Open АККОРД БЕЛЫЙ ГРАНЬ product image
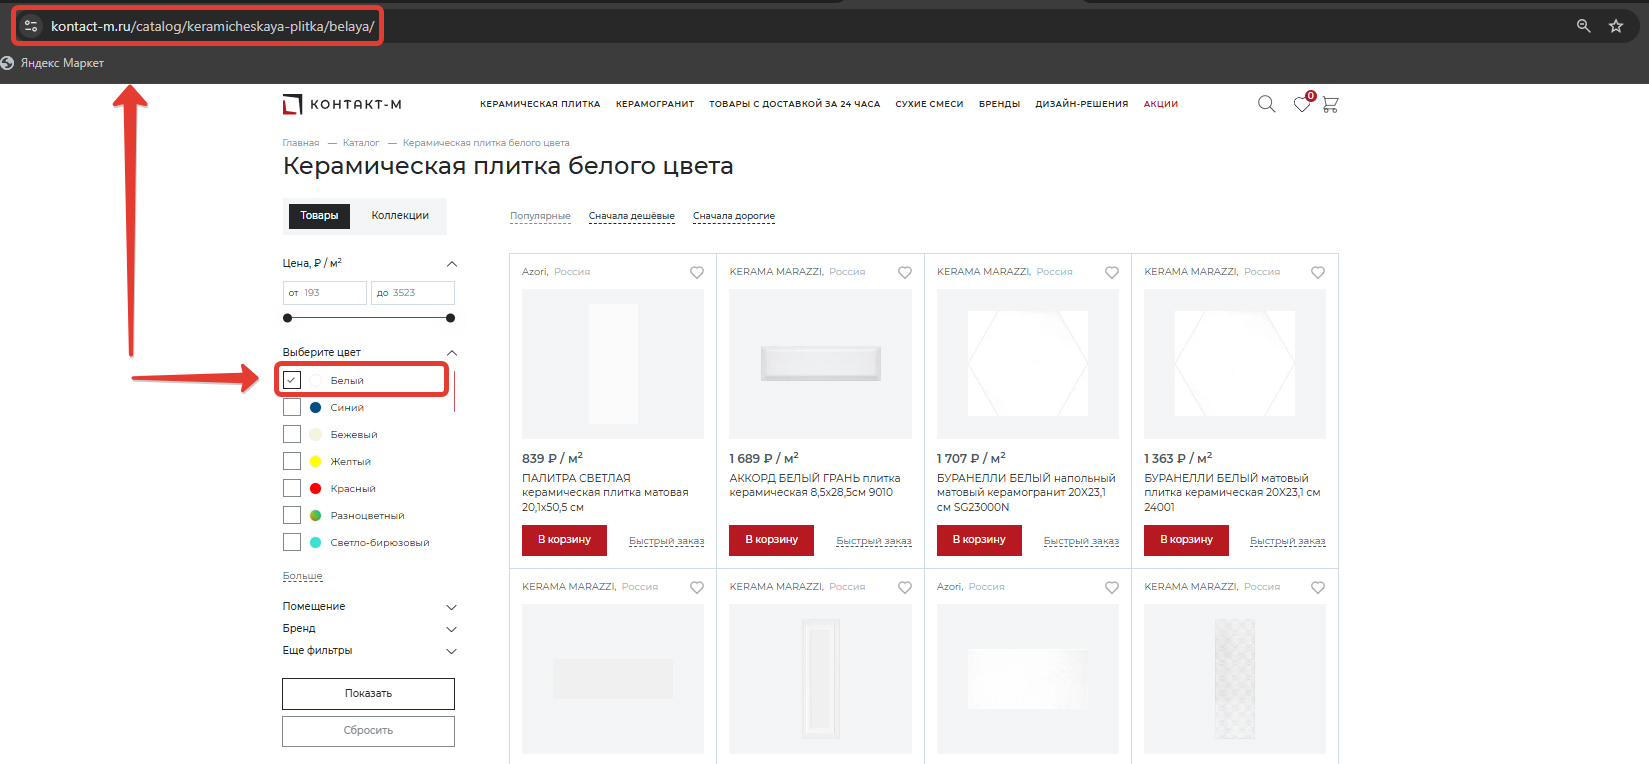The height and width of the screenshot is (764, 1649). click(821, 364)
